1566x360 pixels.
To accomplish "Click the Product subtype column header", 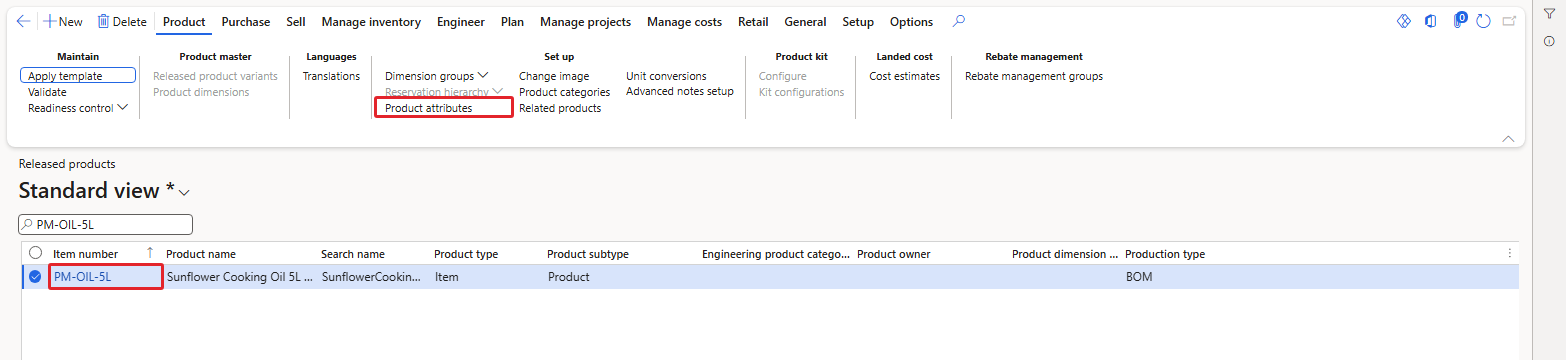I will (x=588, y=254).
